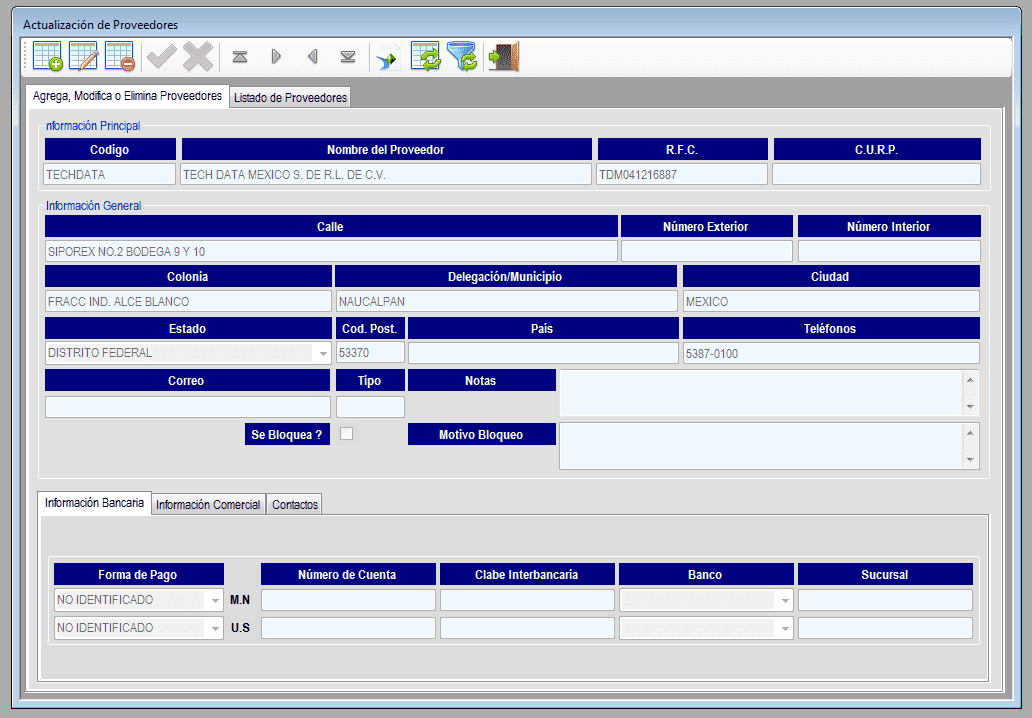This screenshot has height=718, width=1032.
Task: Click the empty C.U.R.P. field
Action: 876,174
